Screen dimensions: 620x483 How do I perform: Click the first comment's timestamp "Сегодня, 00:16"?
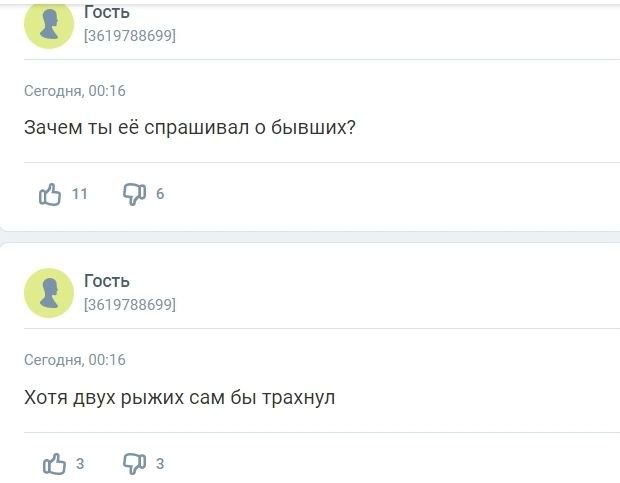tap(75, 91)
